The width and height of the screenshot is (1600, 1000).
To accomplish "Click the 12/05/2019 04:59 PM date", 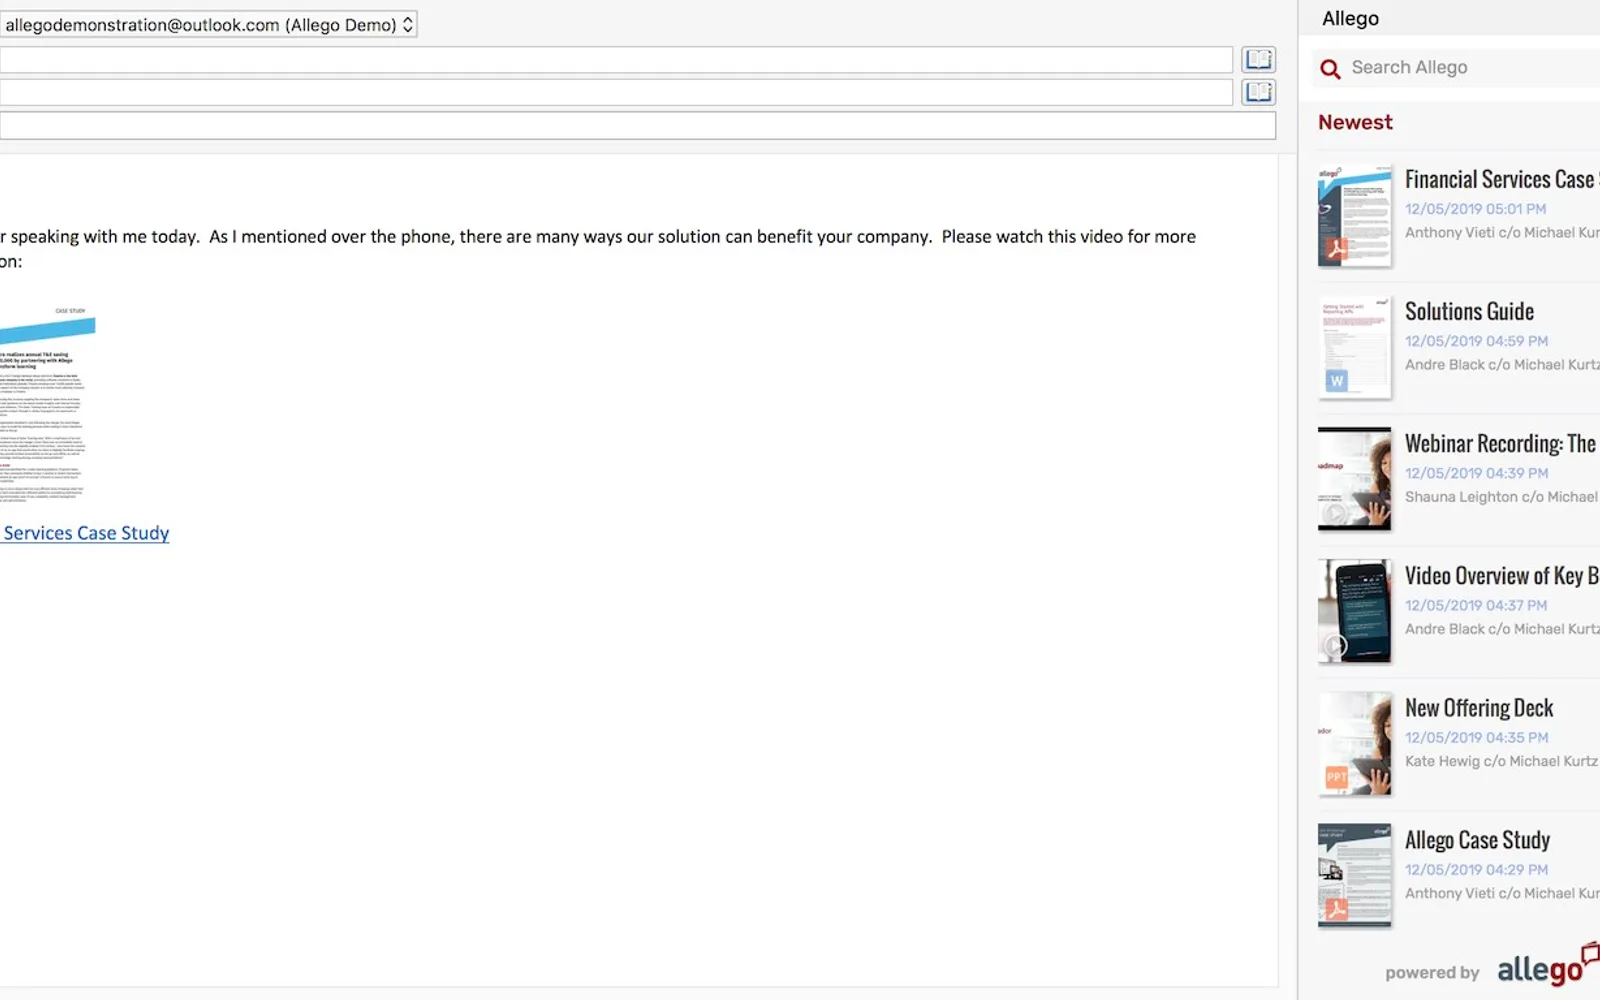I will point(1476,341).
